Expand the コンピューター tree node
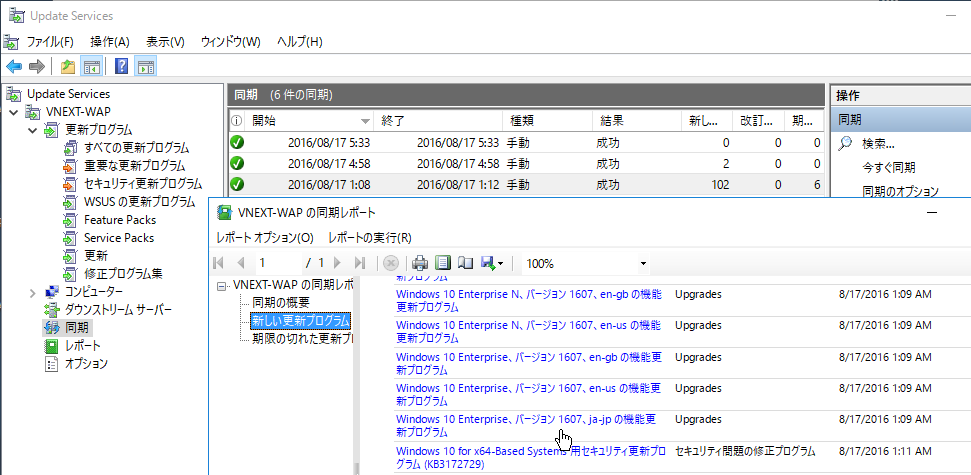 point(32,292)
